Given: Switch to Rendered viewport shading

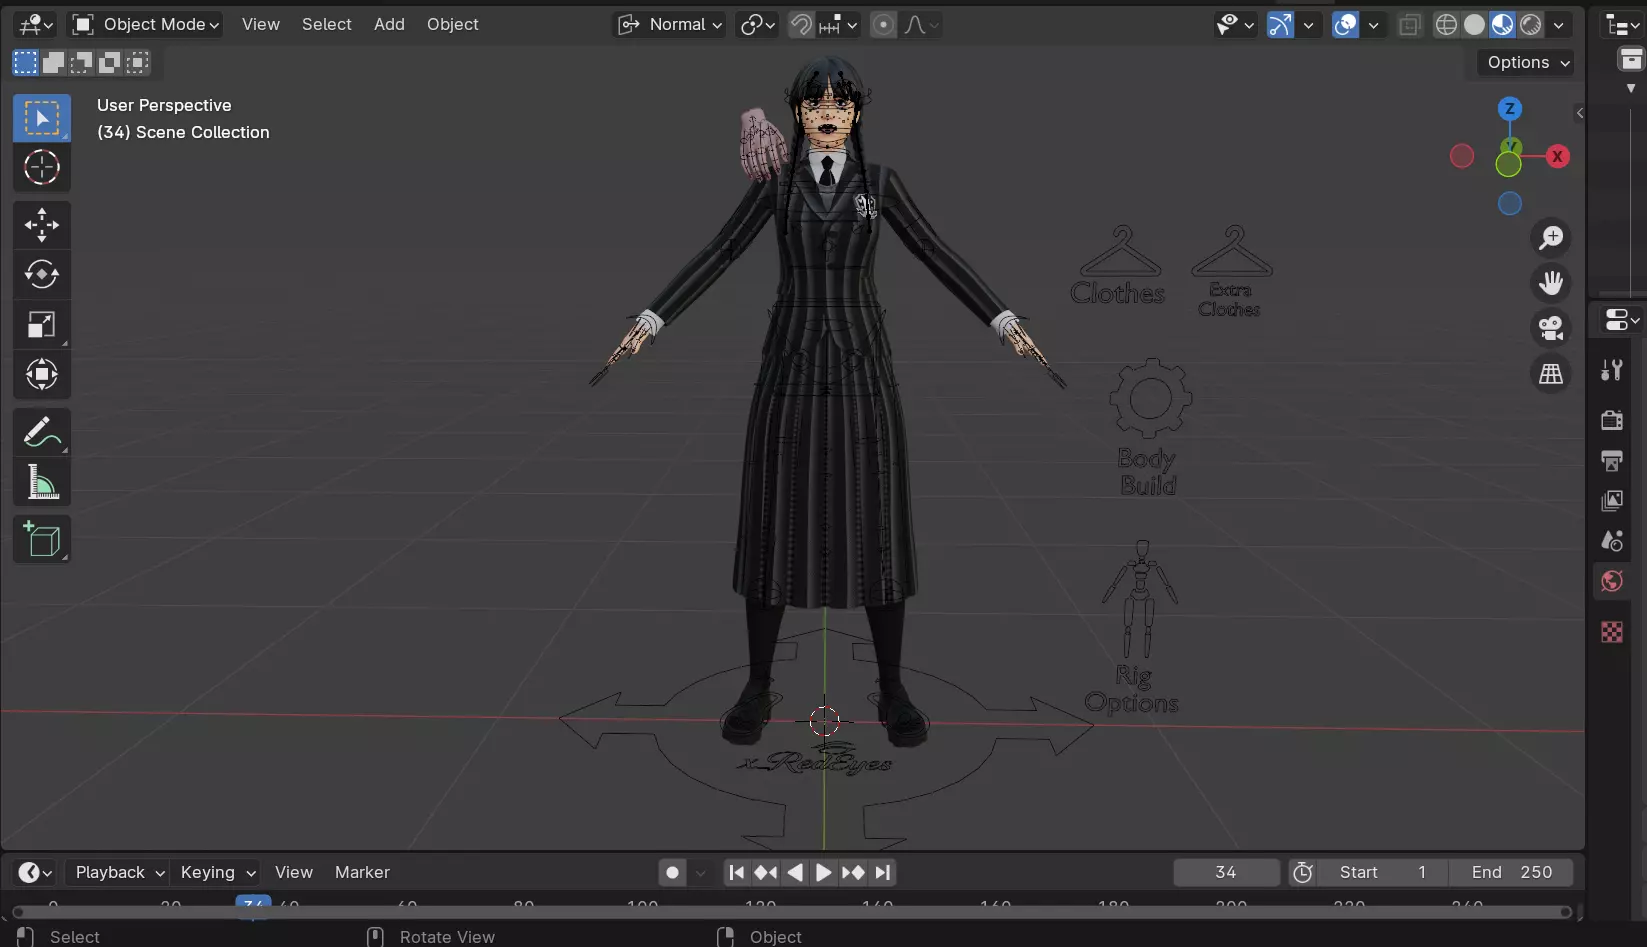Looking at the screenshot, I should [1530, 24].
